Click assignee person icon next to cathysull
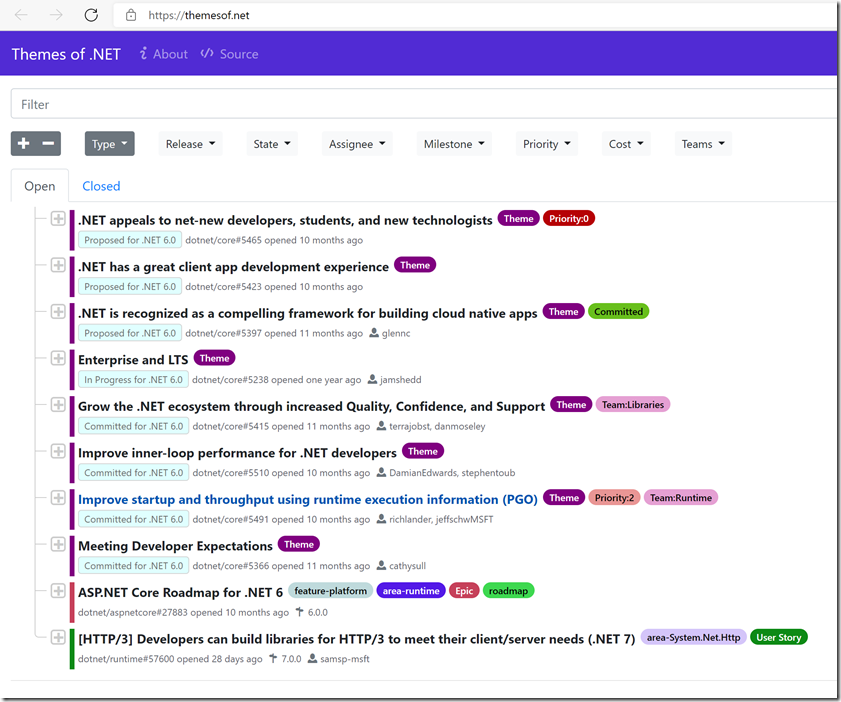This screenshot has width=841, height=702. tap(381, 565)
